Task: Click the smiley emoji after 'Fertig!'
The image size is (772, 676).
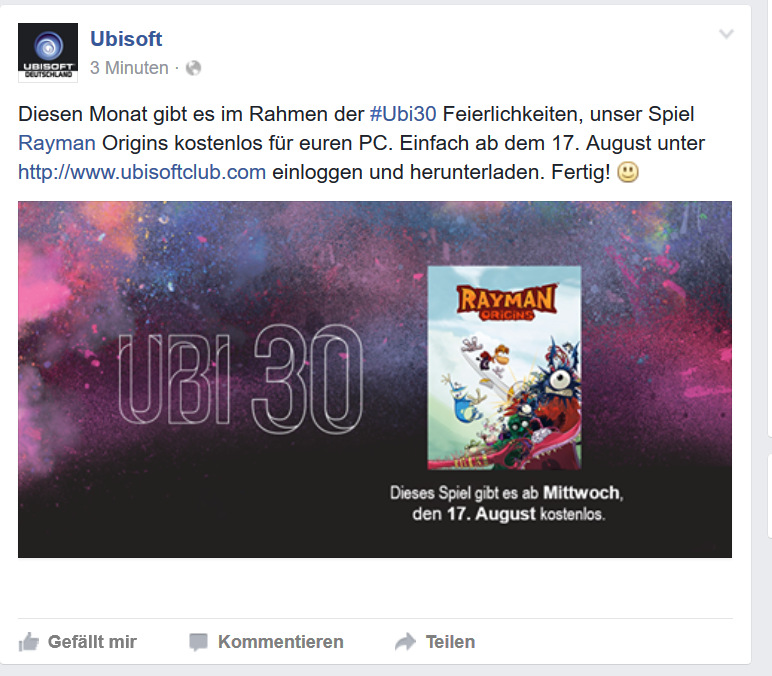Action: click(x=628, y=172)
